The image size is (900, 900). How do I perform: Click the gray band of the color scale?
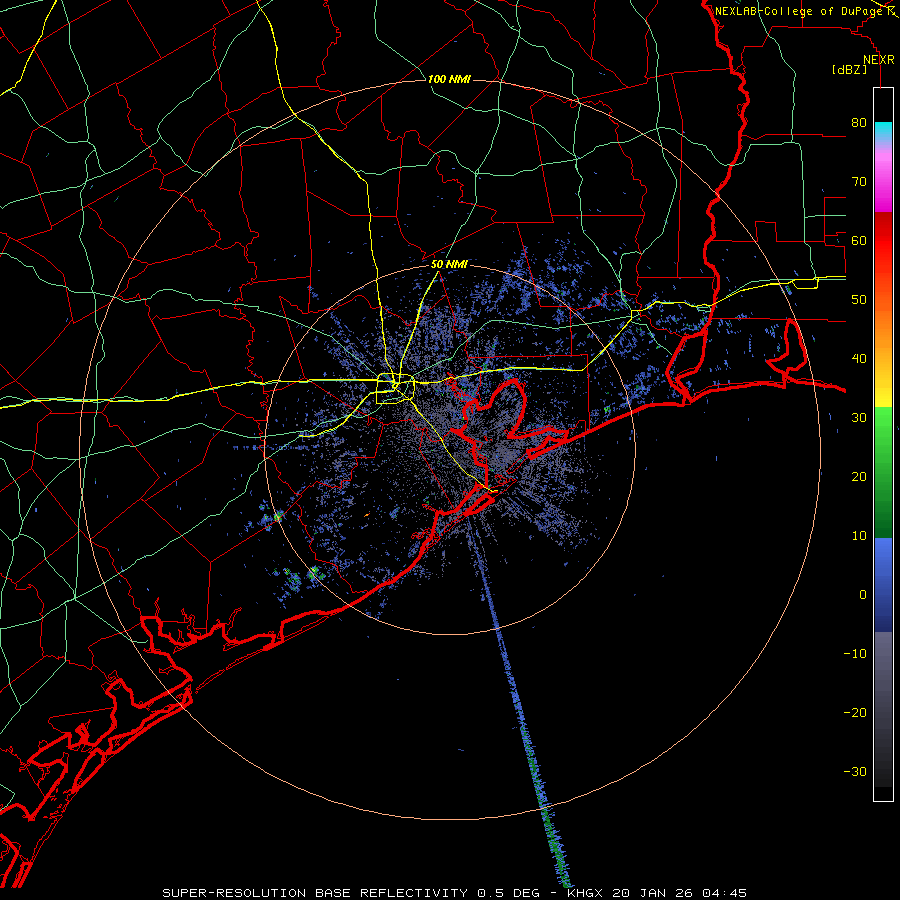pyautogui.click(x=883, y=709)
